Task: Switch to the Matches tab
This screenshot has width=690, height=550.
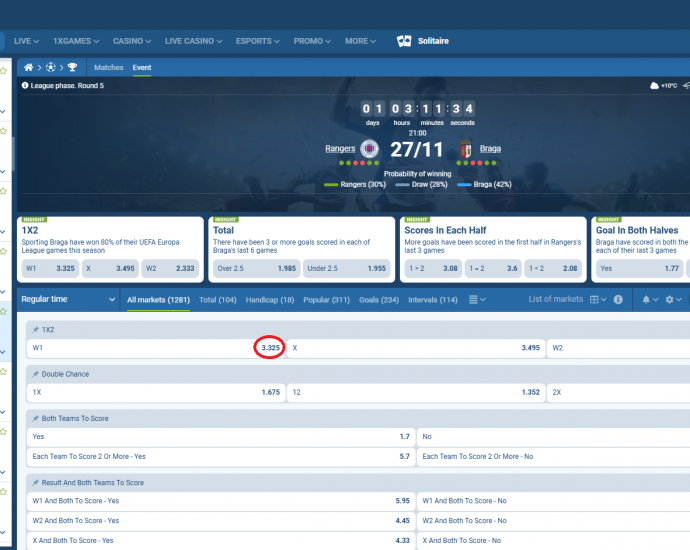Action: coord(108,68)
